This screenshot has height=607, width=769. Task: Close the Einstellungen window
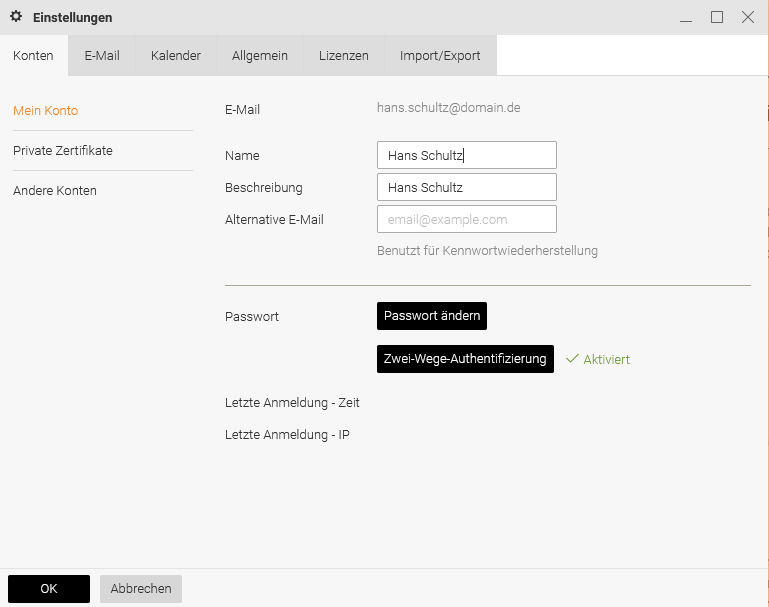[747, 17]
